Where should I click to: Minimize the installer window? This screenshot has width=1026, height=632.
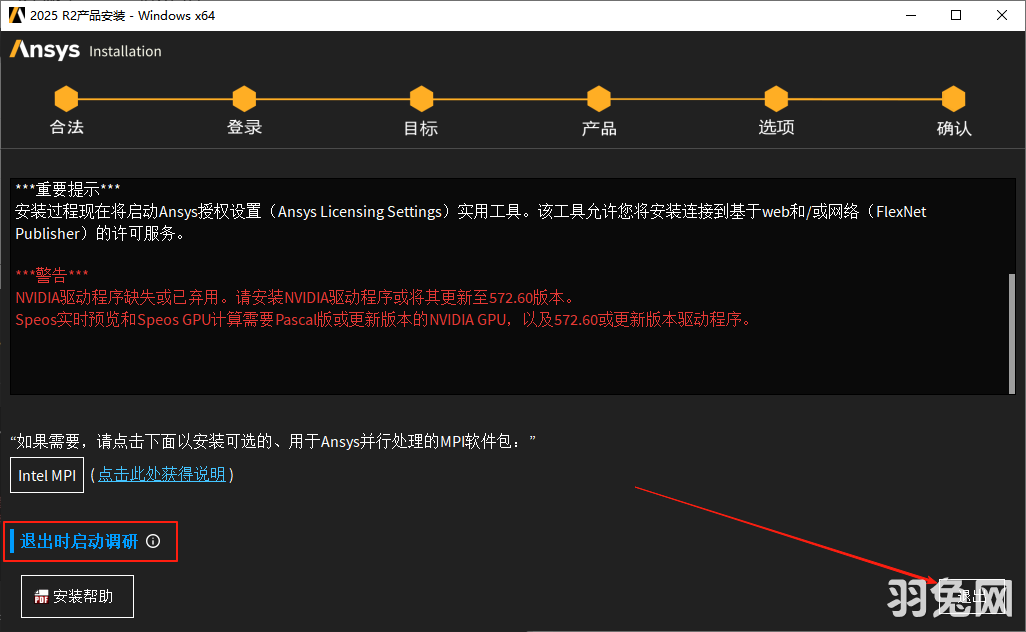tap(911, 15)
